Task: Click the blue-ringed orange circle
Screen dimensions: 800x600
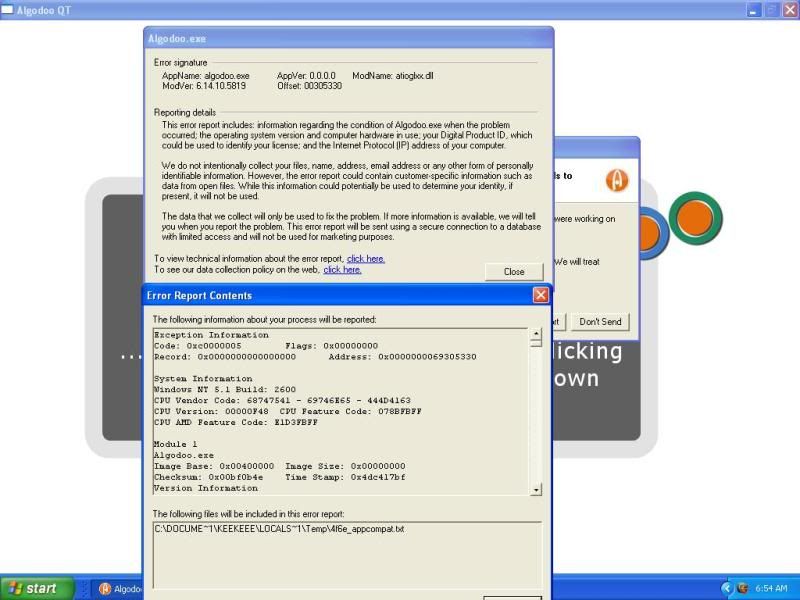Action: click(x=647, y=233)
